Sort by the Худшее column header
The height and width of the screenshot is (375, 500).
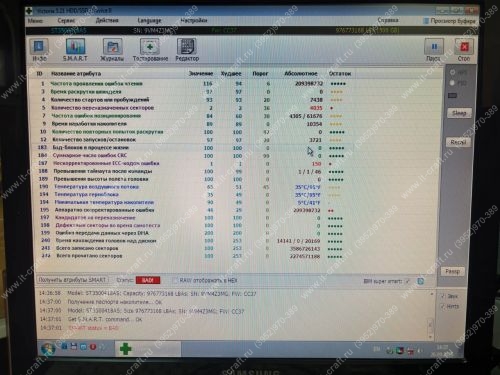(231, 74)
